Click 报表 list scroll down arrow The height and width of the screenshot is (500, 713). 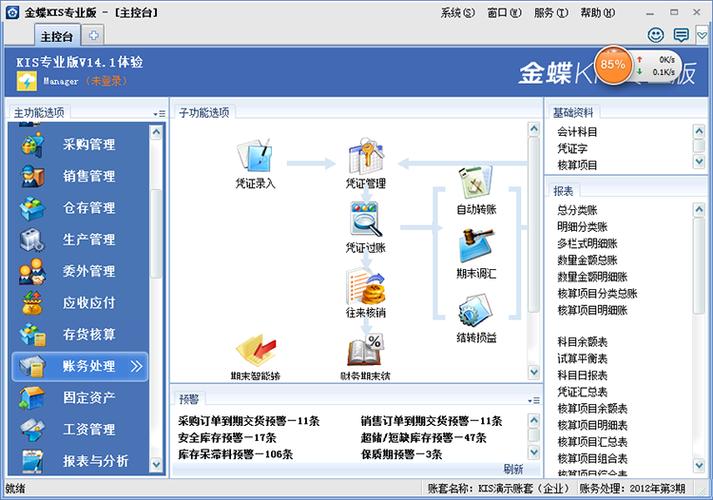[x=699, y=465]
